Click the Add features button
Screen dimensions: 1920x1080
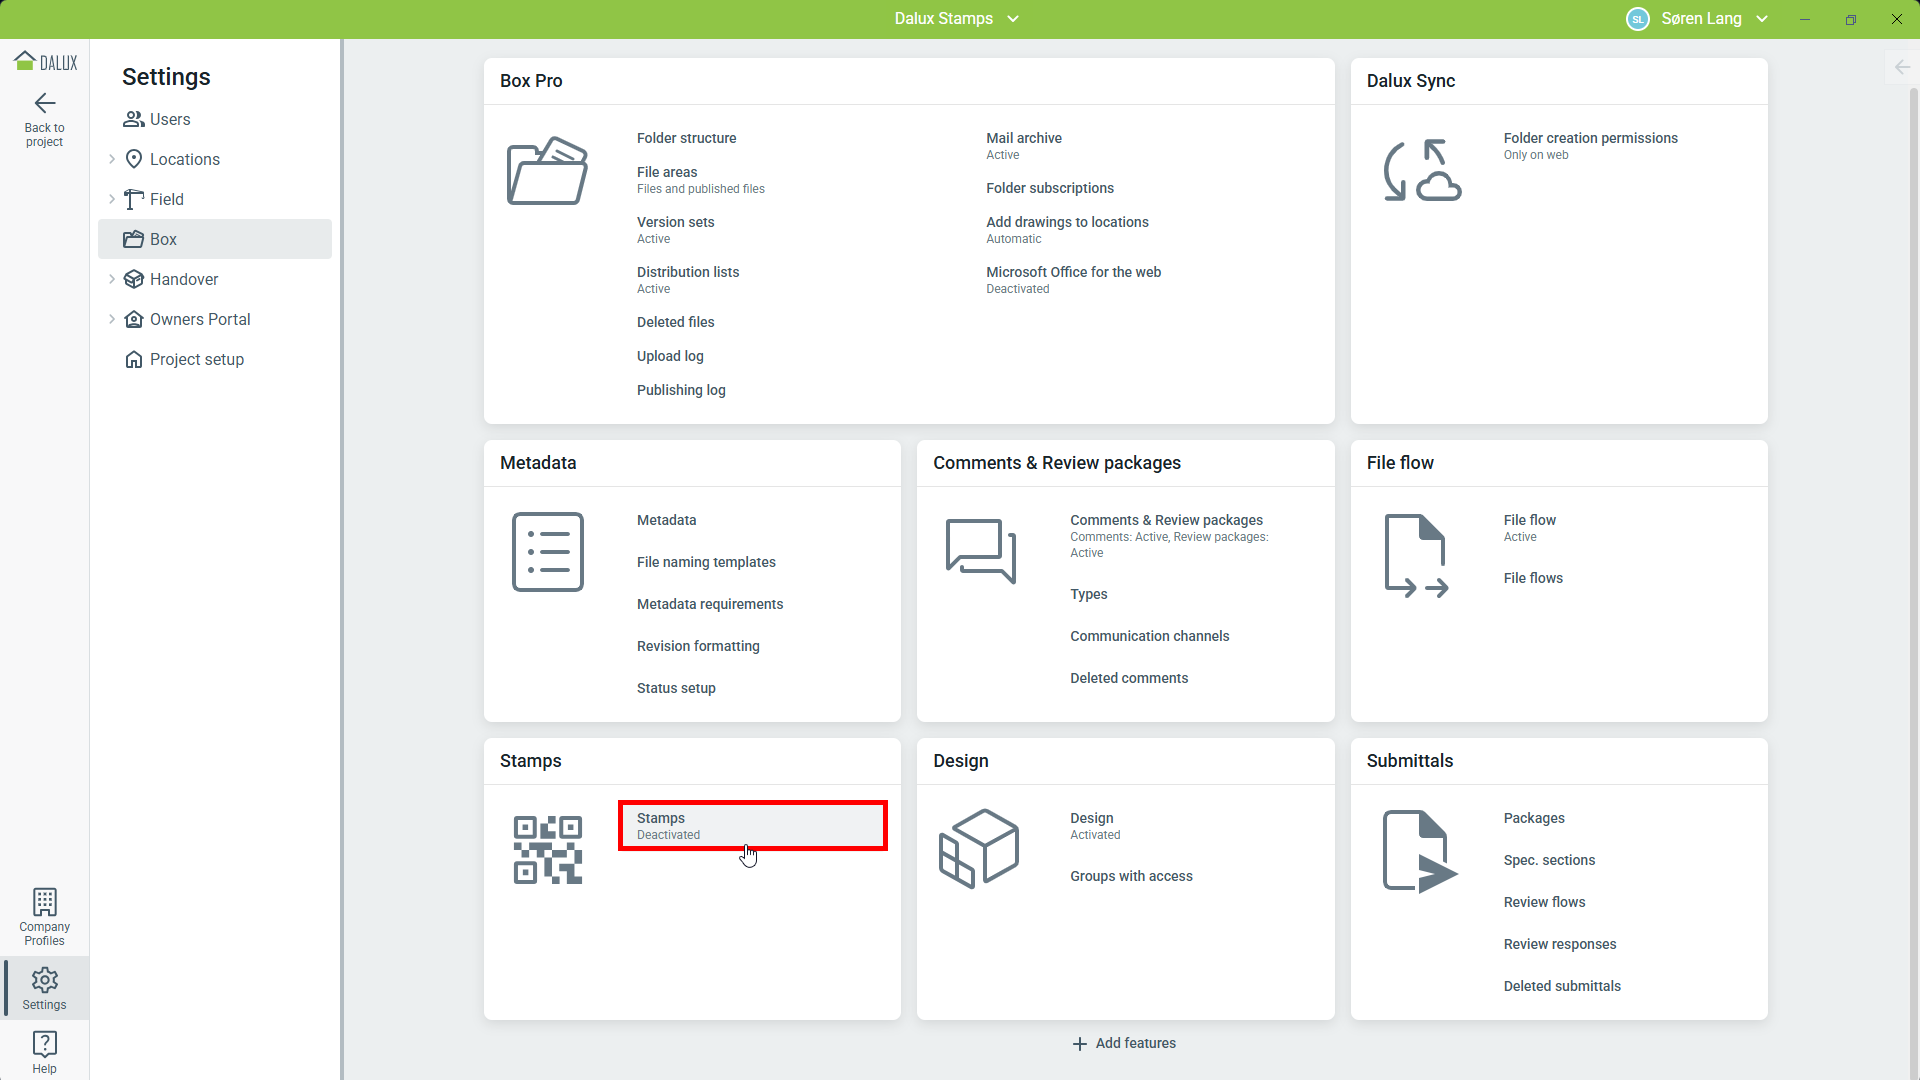coord(1124,1043)
